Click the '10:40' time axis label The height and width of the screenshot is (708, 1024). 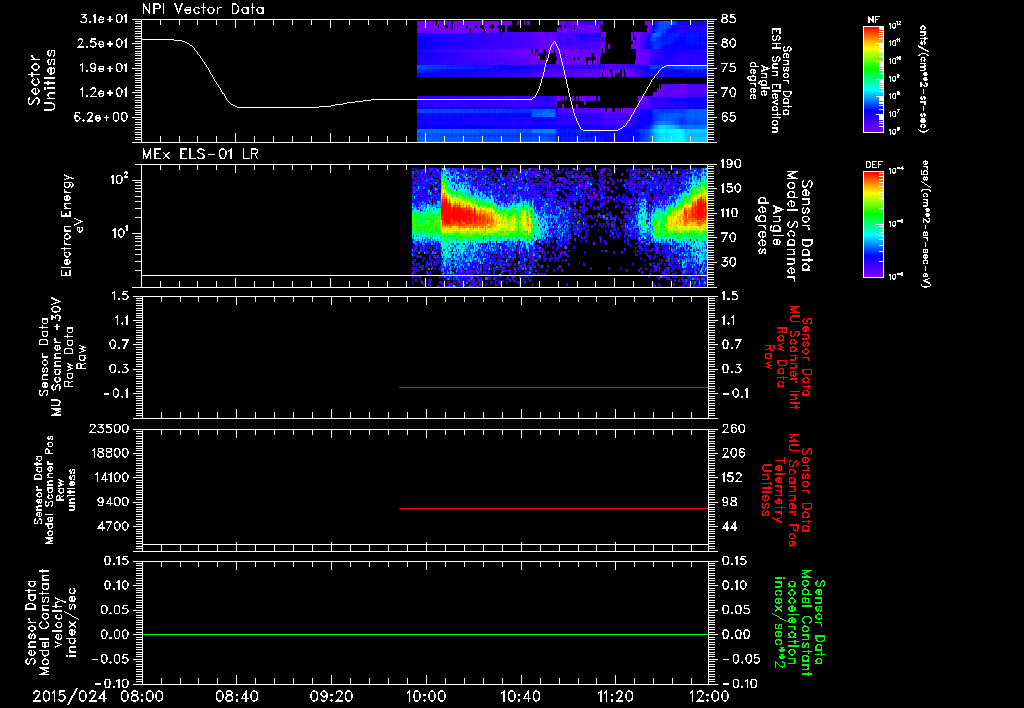[520, 696]
